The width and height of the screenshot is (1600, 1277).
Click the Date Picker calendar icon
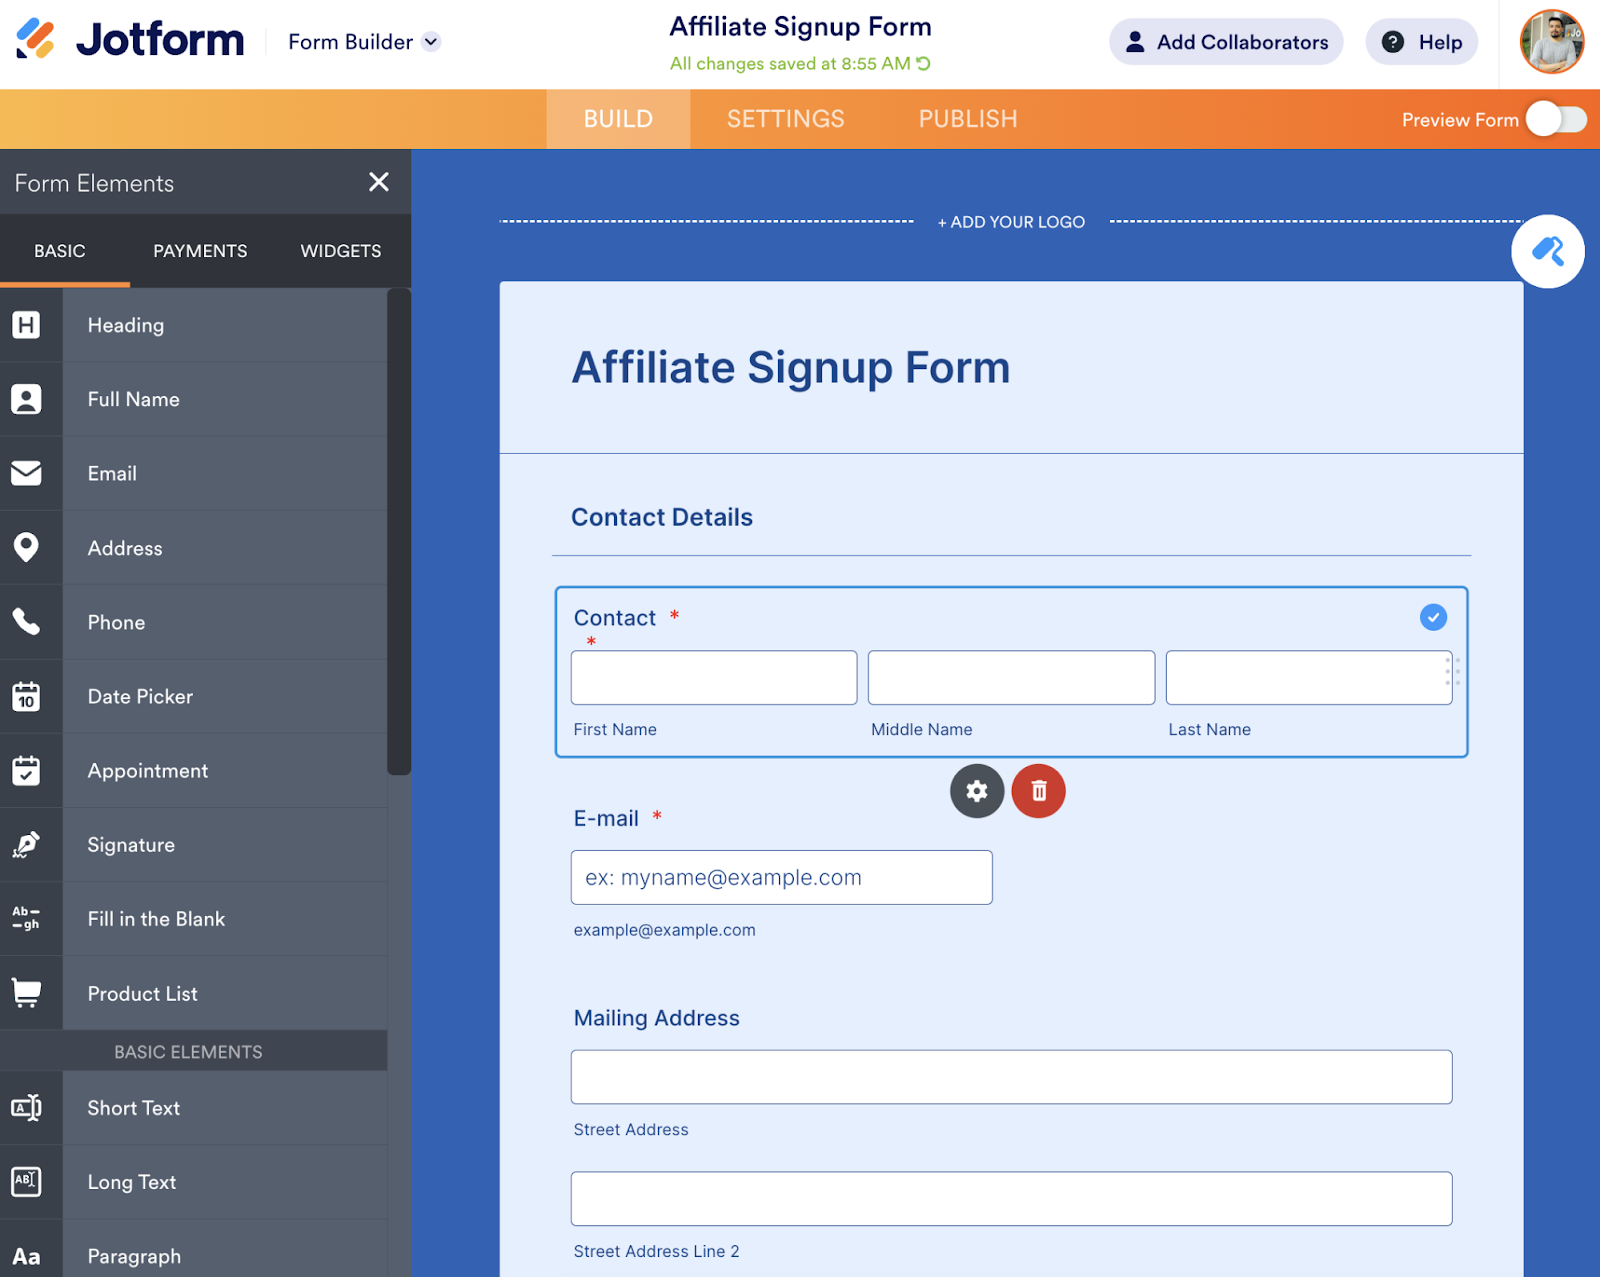click(x=27, y=696)
